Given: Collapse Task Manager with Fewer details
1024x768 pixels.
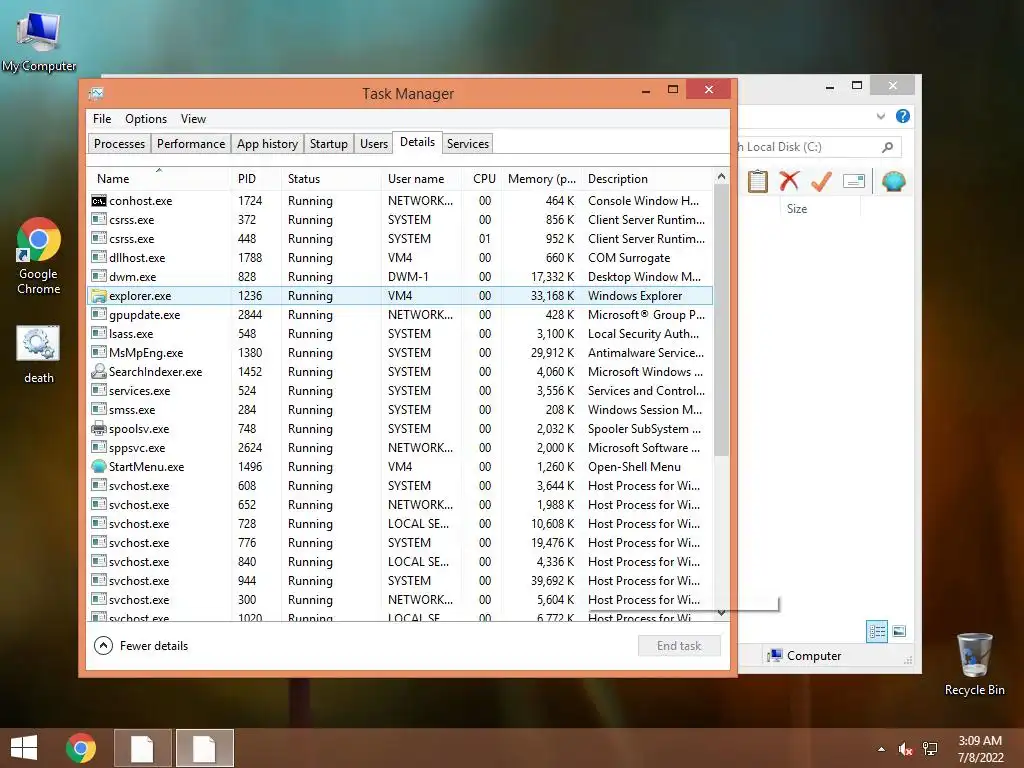Looking at the screenshot, I should (141, 645).
